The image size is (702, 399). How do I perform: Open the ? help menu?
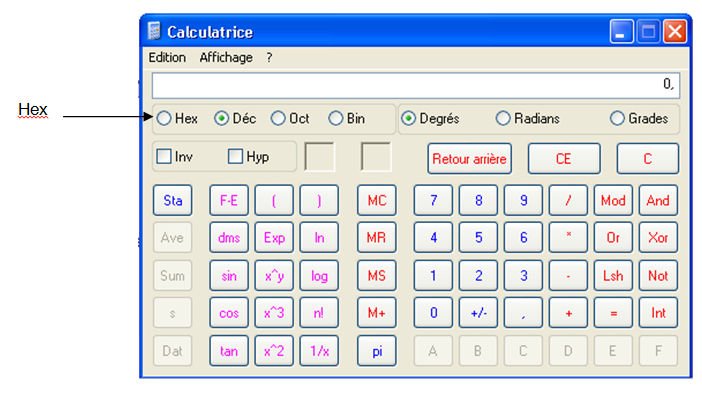pos(269,57)
